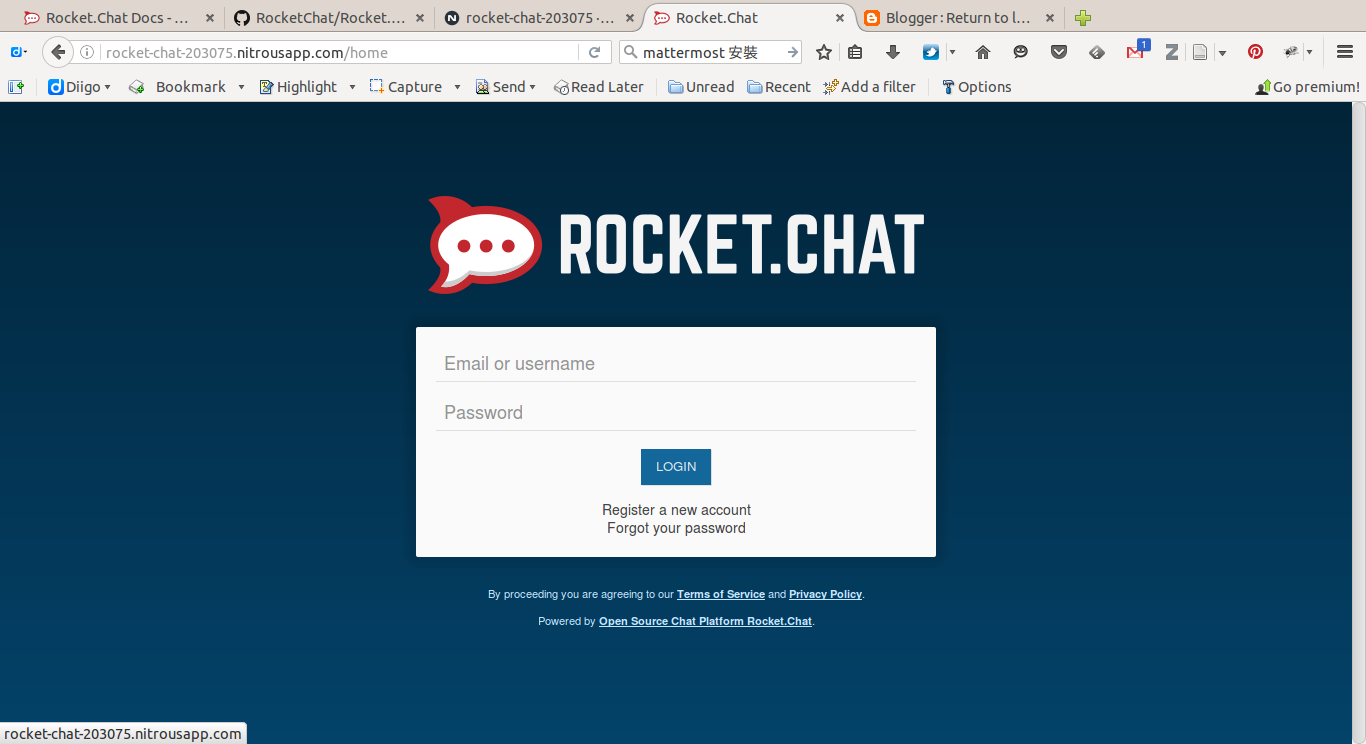Click Read Later in the Diigo toolbar
The height and width of the screenshot is (744, 1366).
coord(598,87)
